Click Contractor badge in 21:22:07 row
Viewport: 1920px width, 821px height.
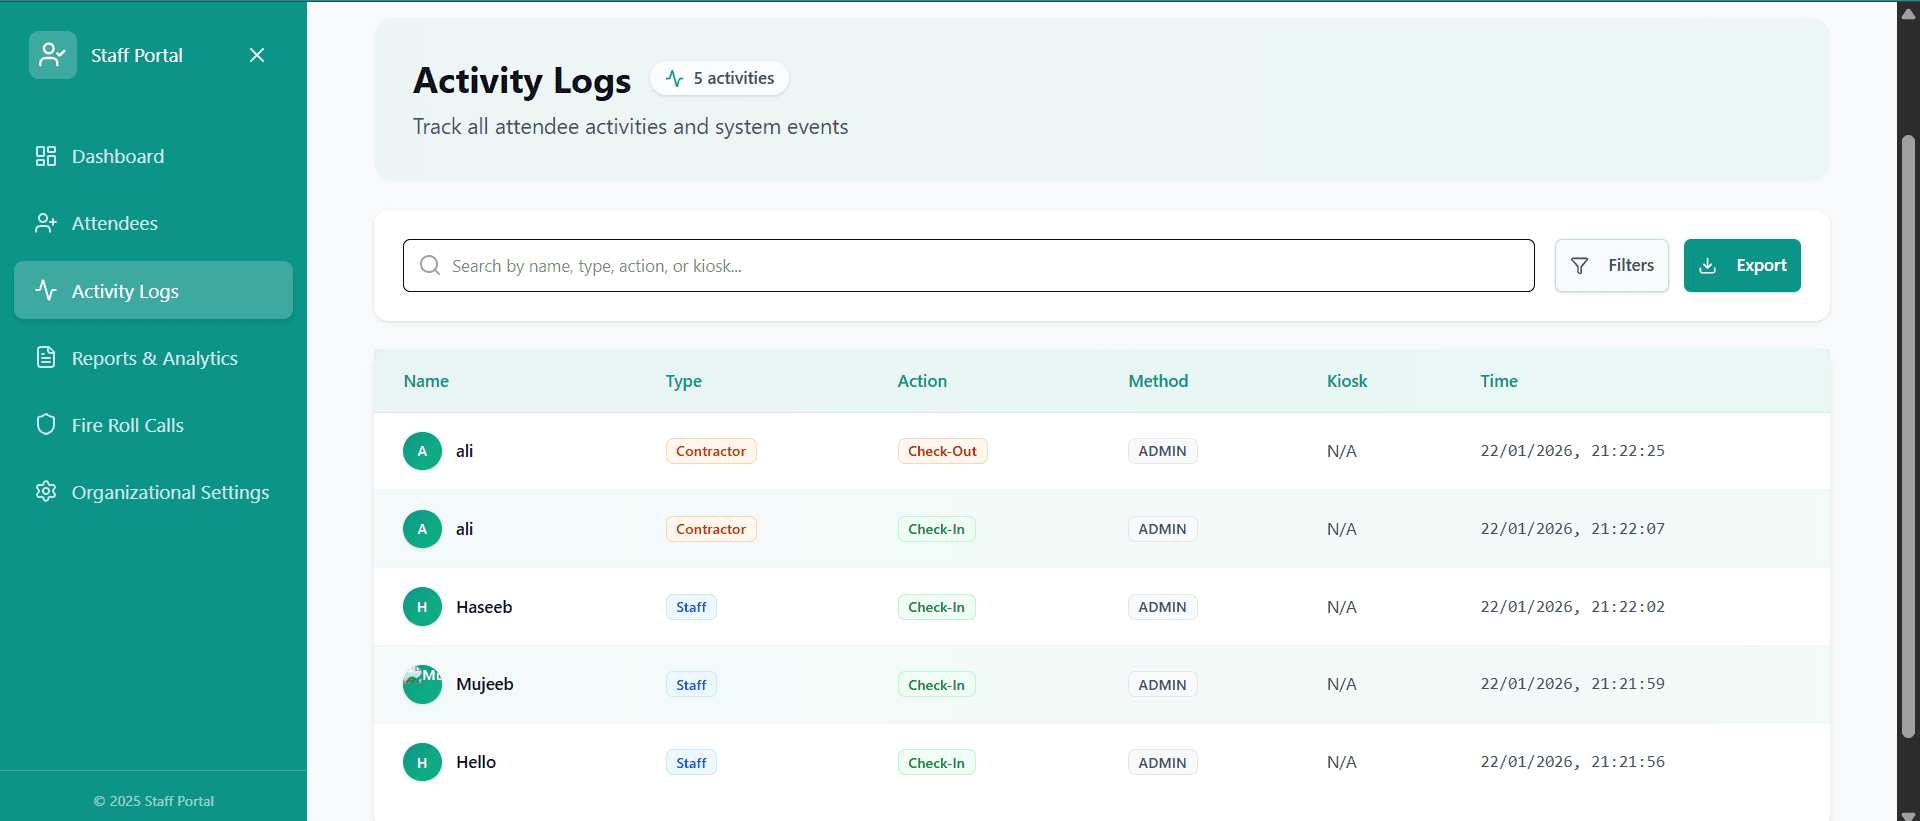[711, 529]
